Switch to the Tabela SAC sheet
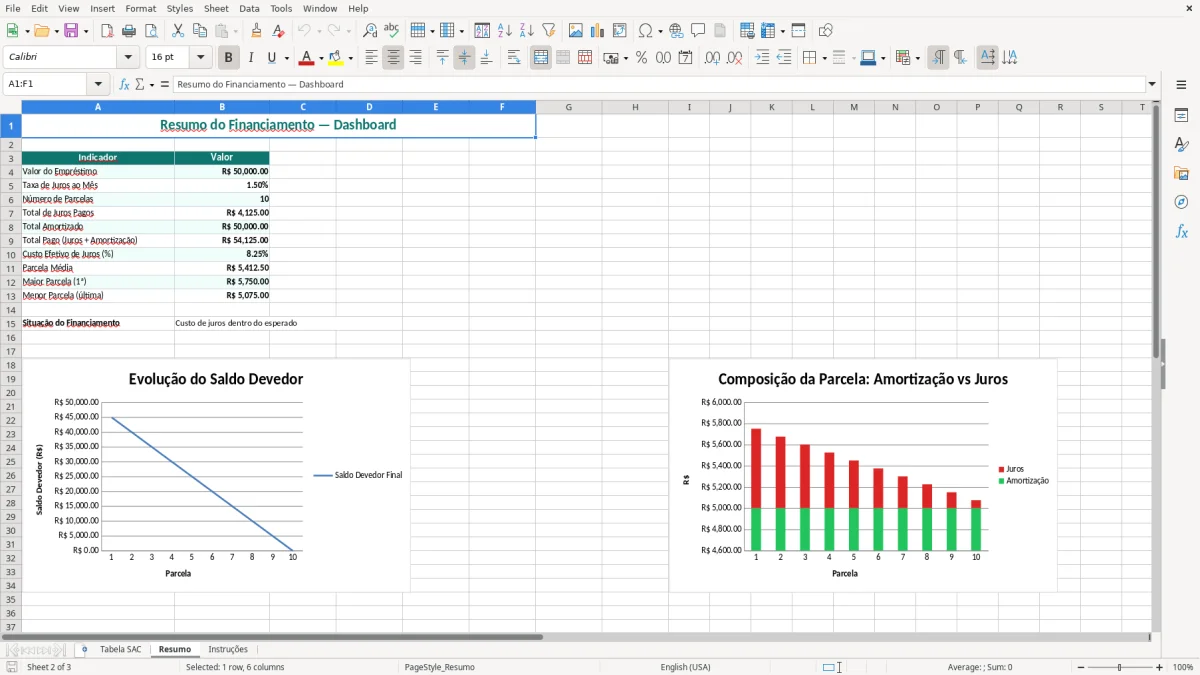The image size is (1200, 675). 121,649
